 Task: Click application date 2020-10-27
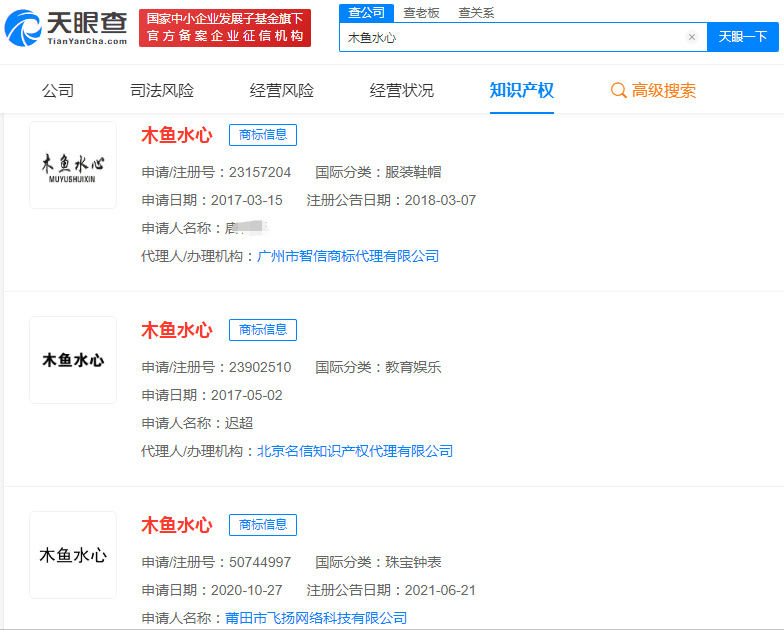tap(247, 590)
